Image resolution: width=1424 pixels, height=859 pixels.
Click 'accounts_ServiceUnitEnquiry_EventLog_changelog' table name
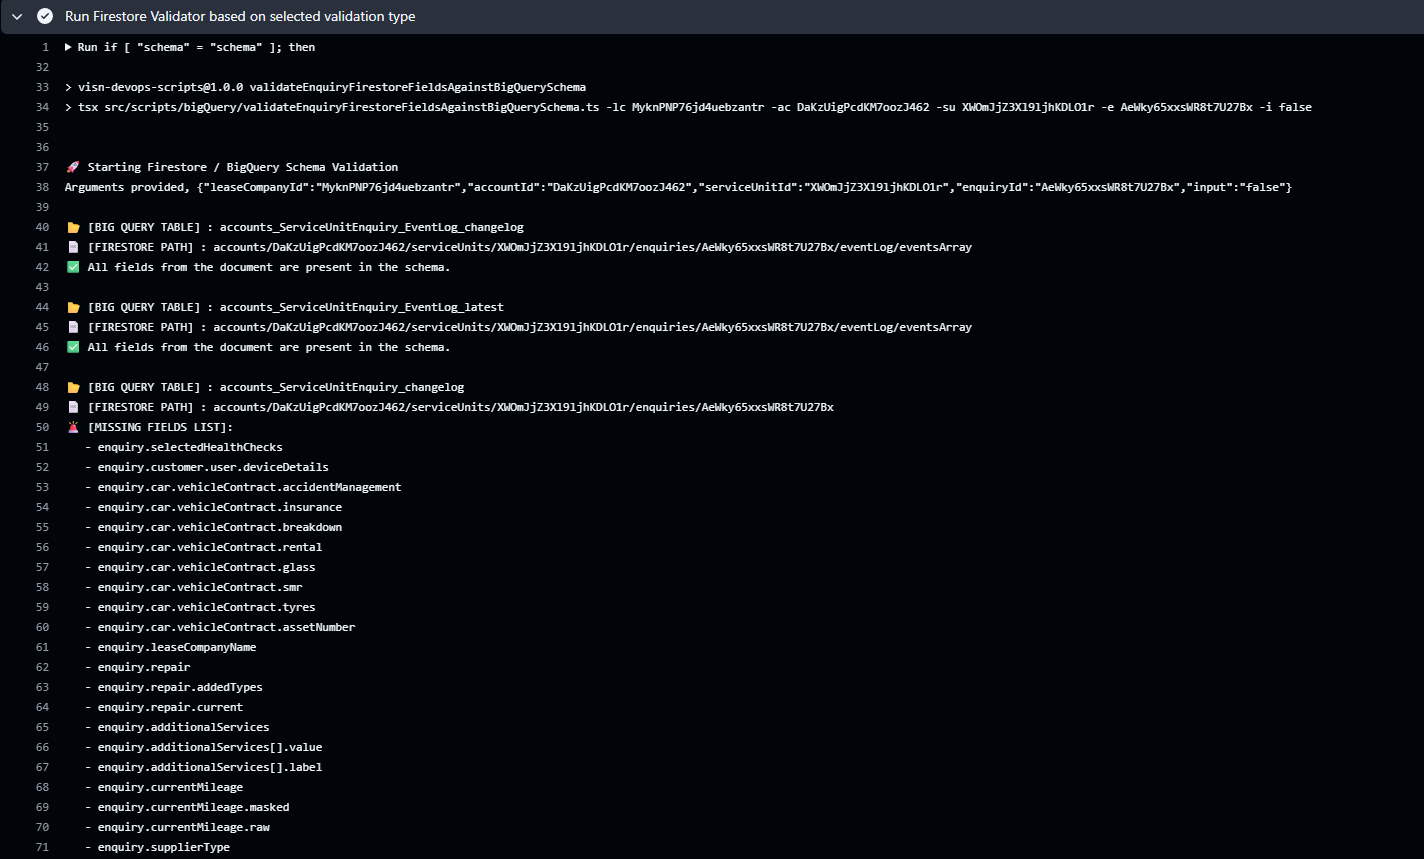click(x=372, y=227)
